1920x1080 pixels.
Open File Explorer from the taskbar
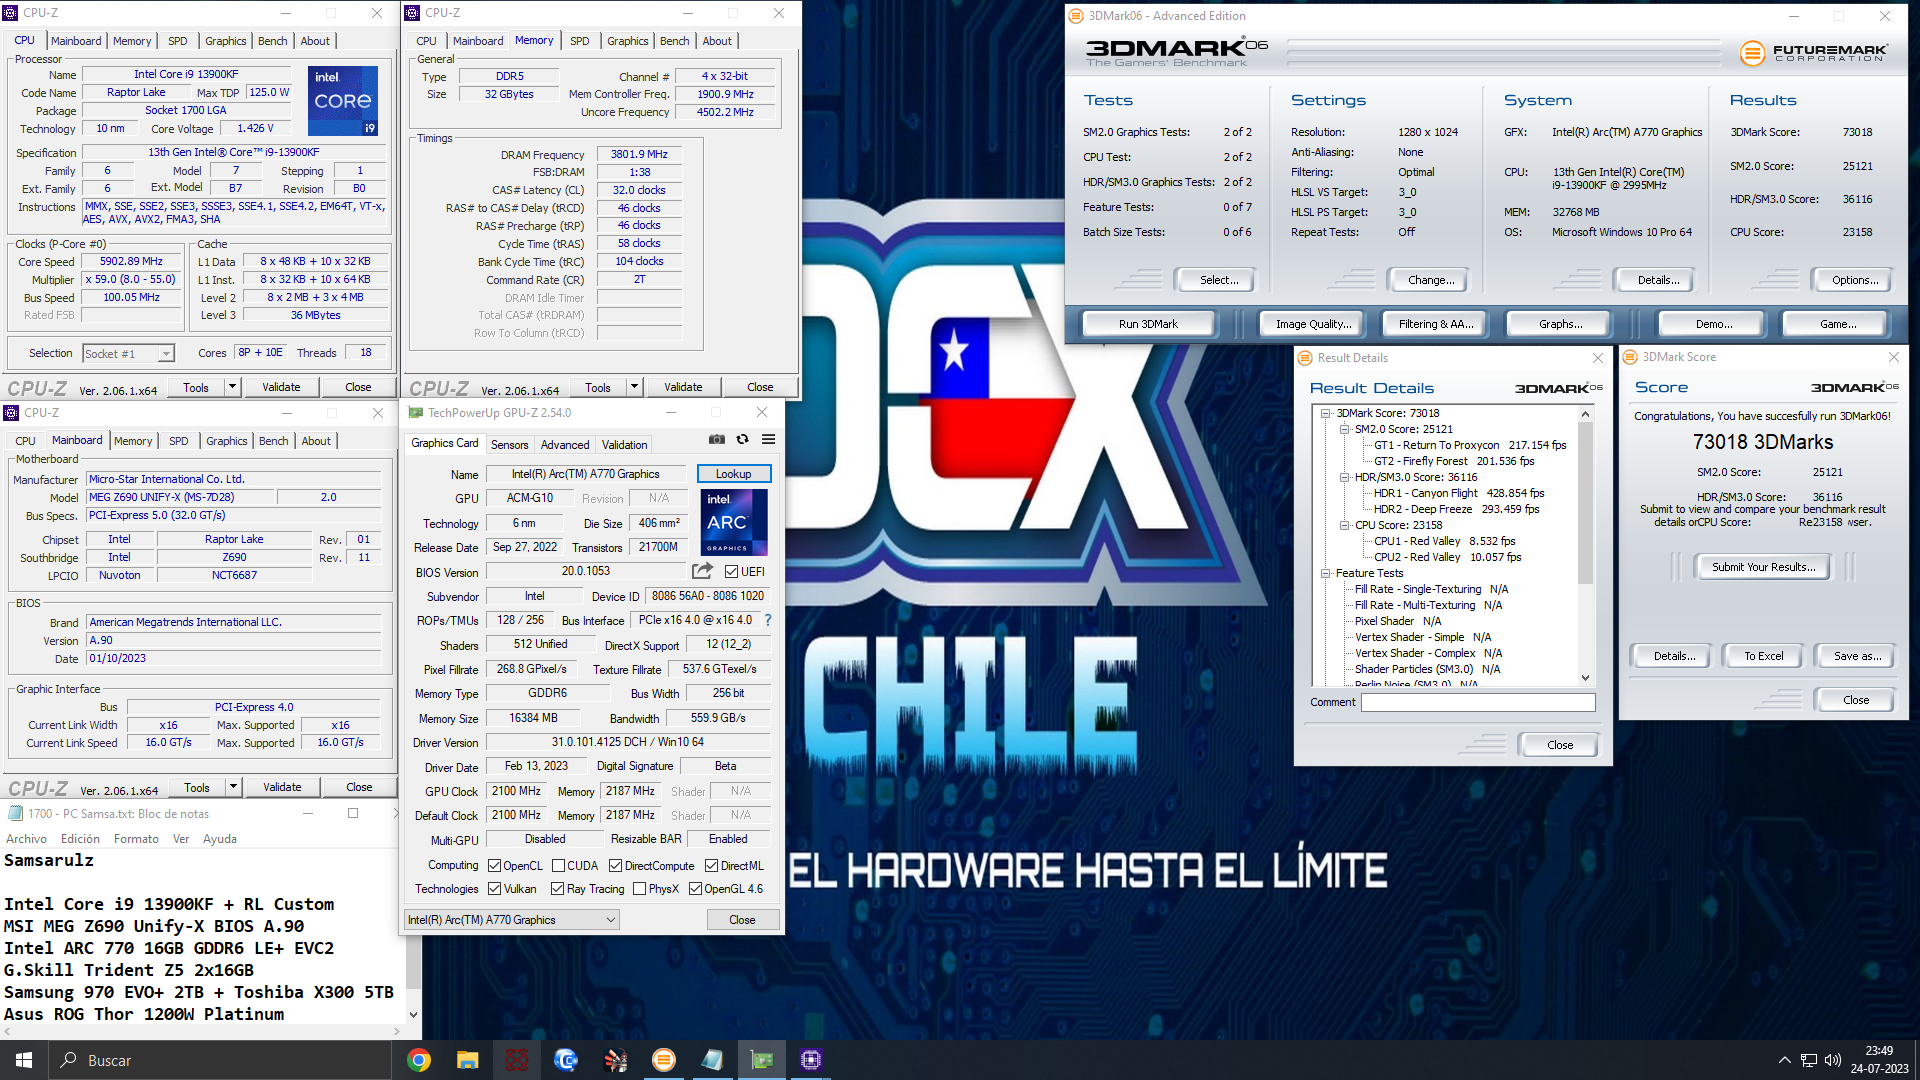[468, 1060]
